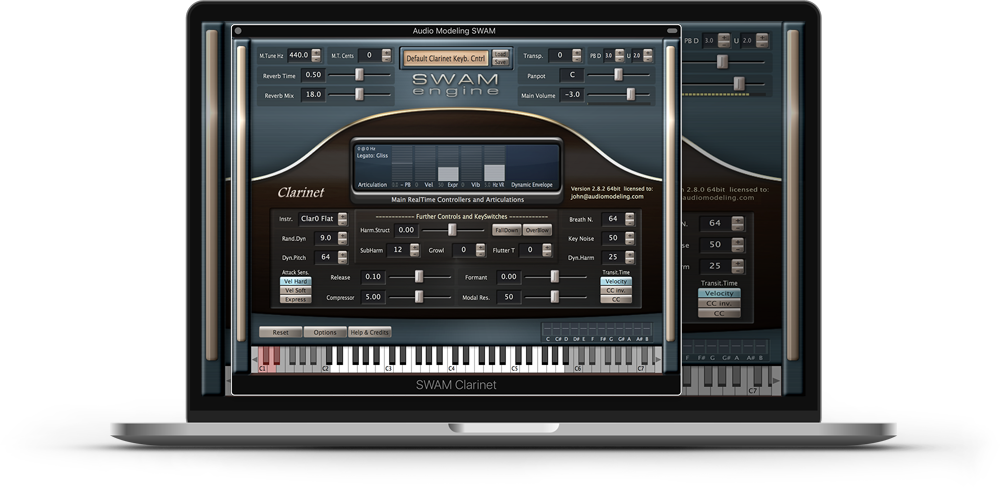Click the front window Panpot slider handle
Image resolution: width=1000 pixels, height=488 pixels.
click(x=618, y=75)
